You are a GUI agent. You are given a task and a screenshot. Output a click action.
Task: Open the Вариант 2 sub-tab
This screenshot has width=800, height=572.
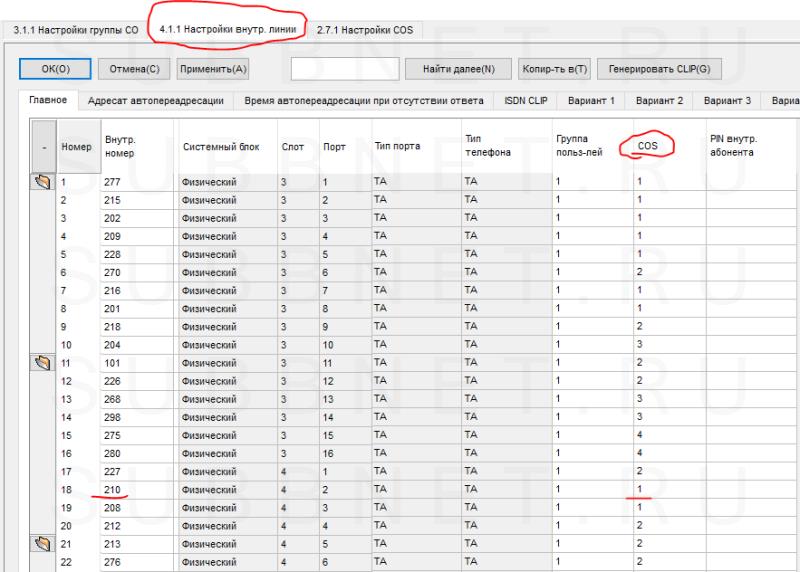point(659,101)
